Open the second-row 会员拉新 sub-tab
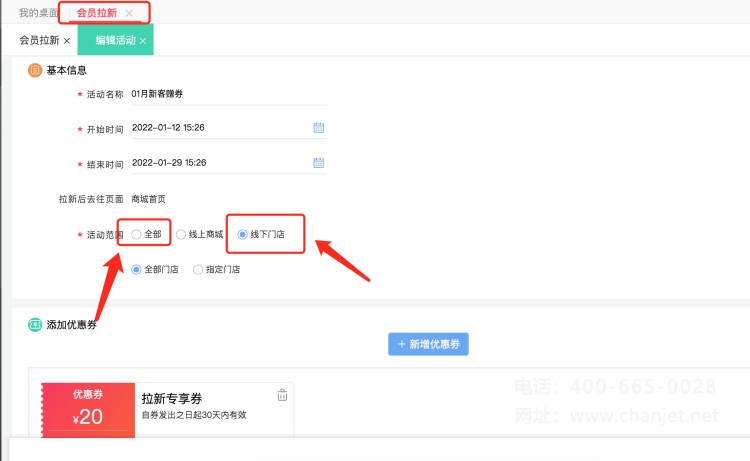 (x=39, y=40)
